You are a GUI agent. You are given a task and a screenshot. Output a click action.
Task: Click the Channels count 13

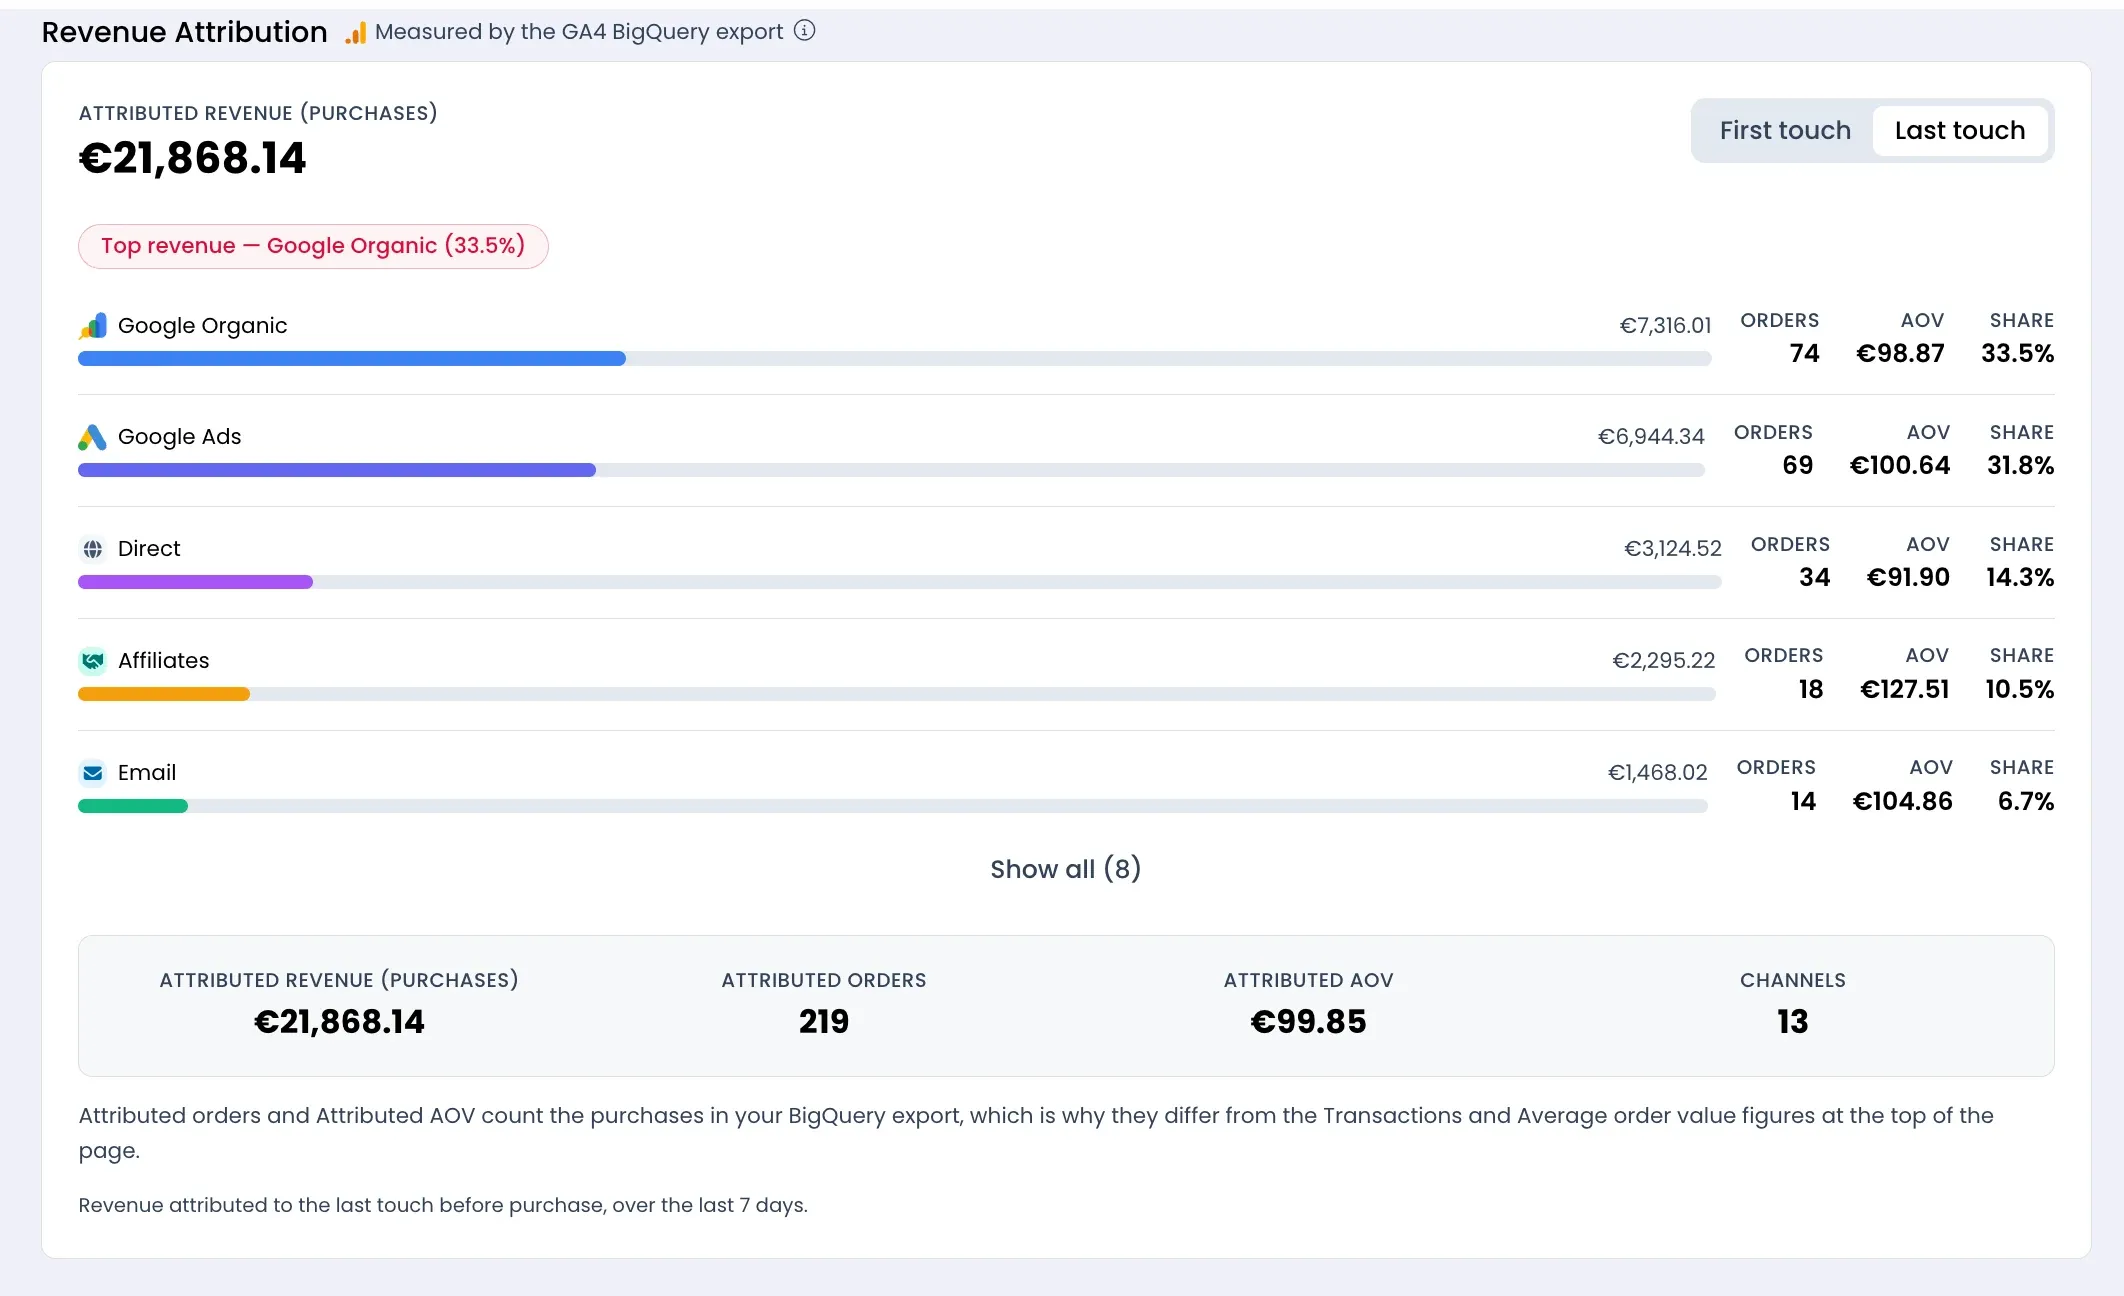pos(1793,1022)
